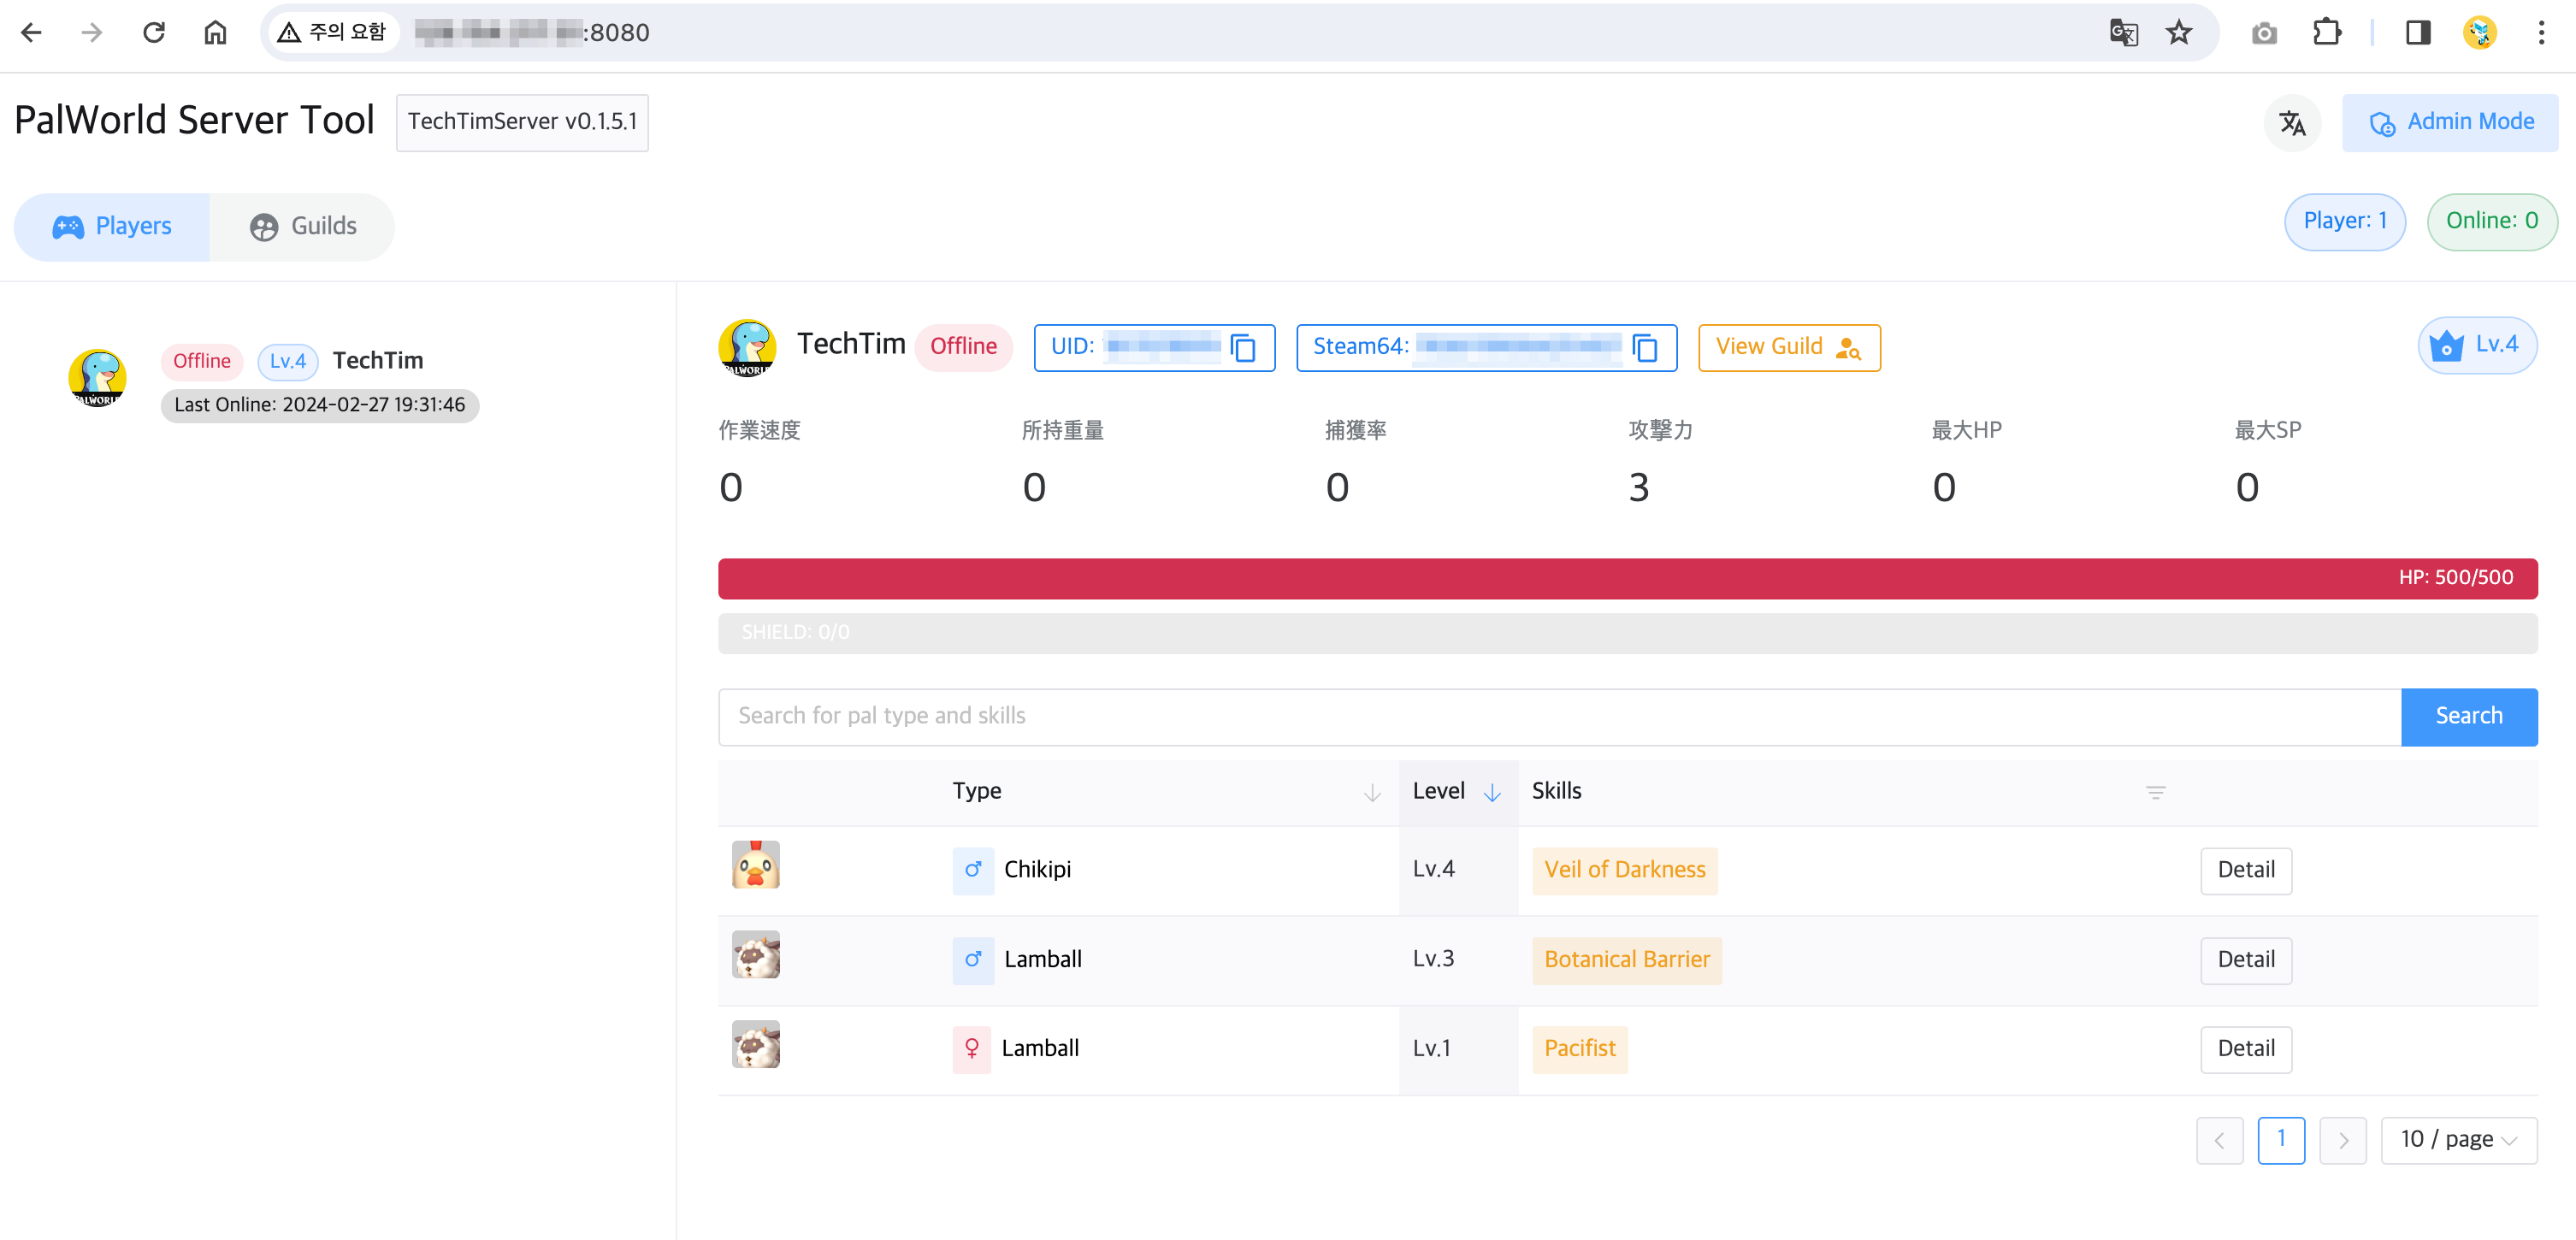Sort the table by the Type column
The height and width of the screenshot is (1240, 2576).
(1372, 792)
